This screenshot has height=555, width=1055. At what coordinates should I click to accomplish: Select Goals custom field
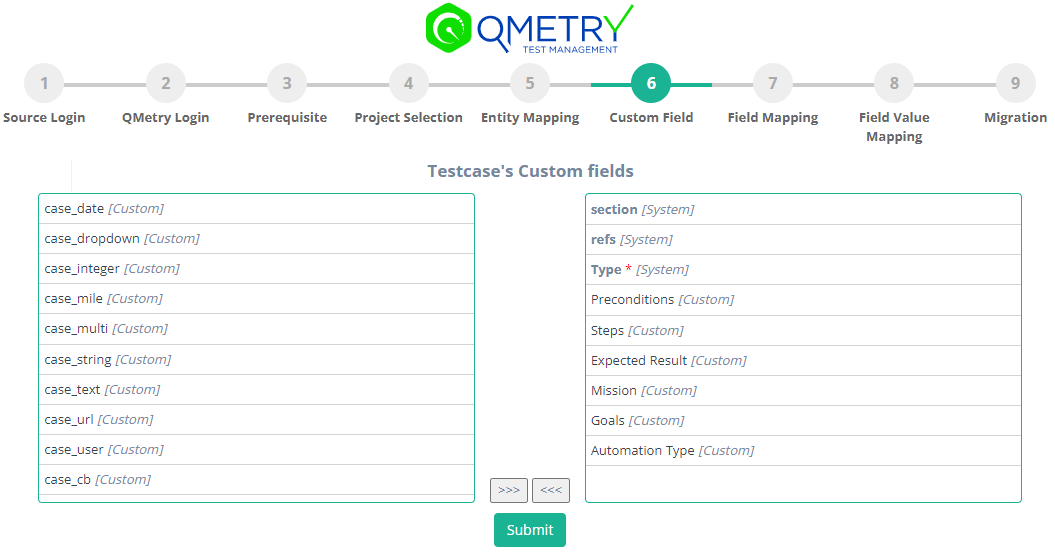(x=803, y=420)
